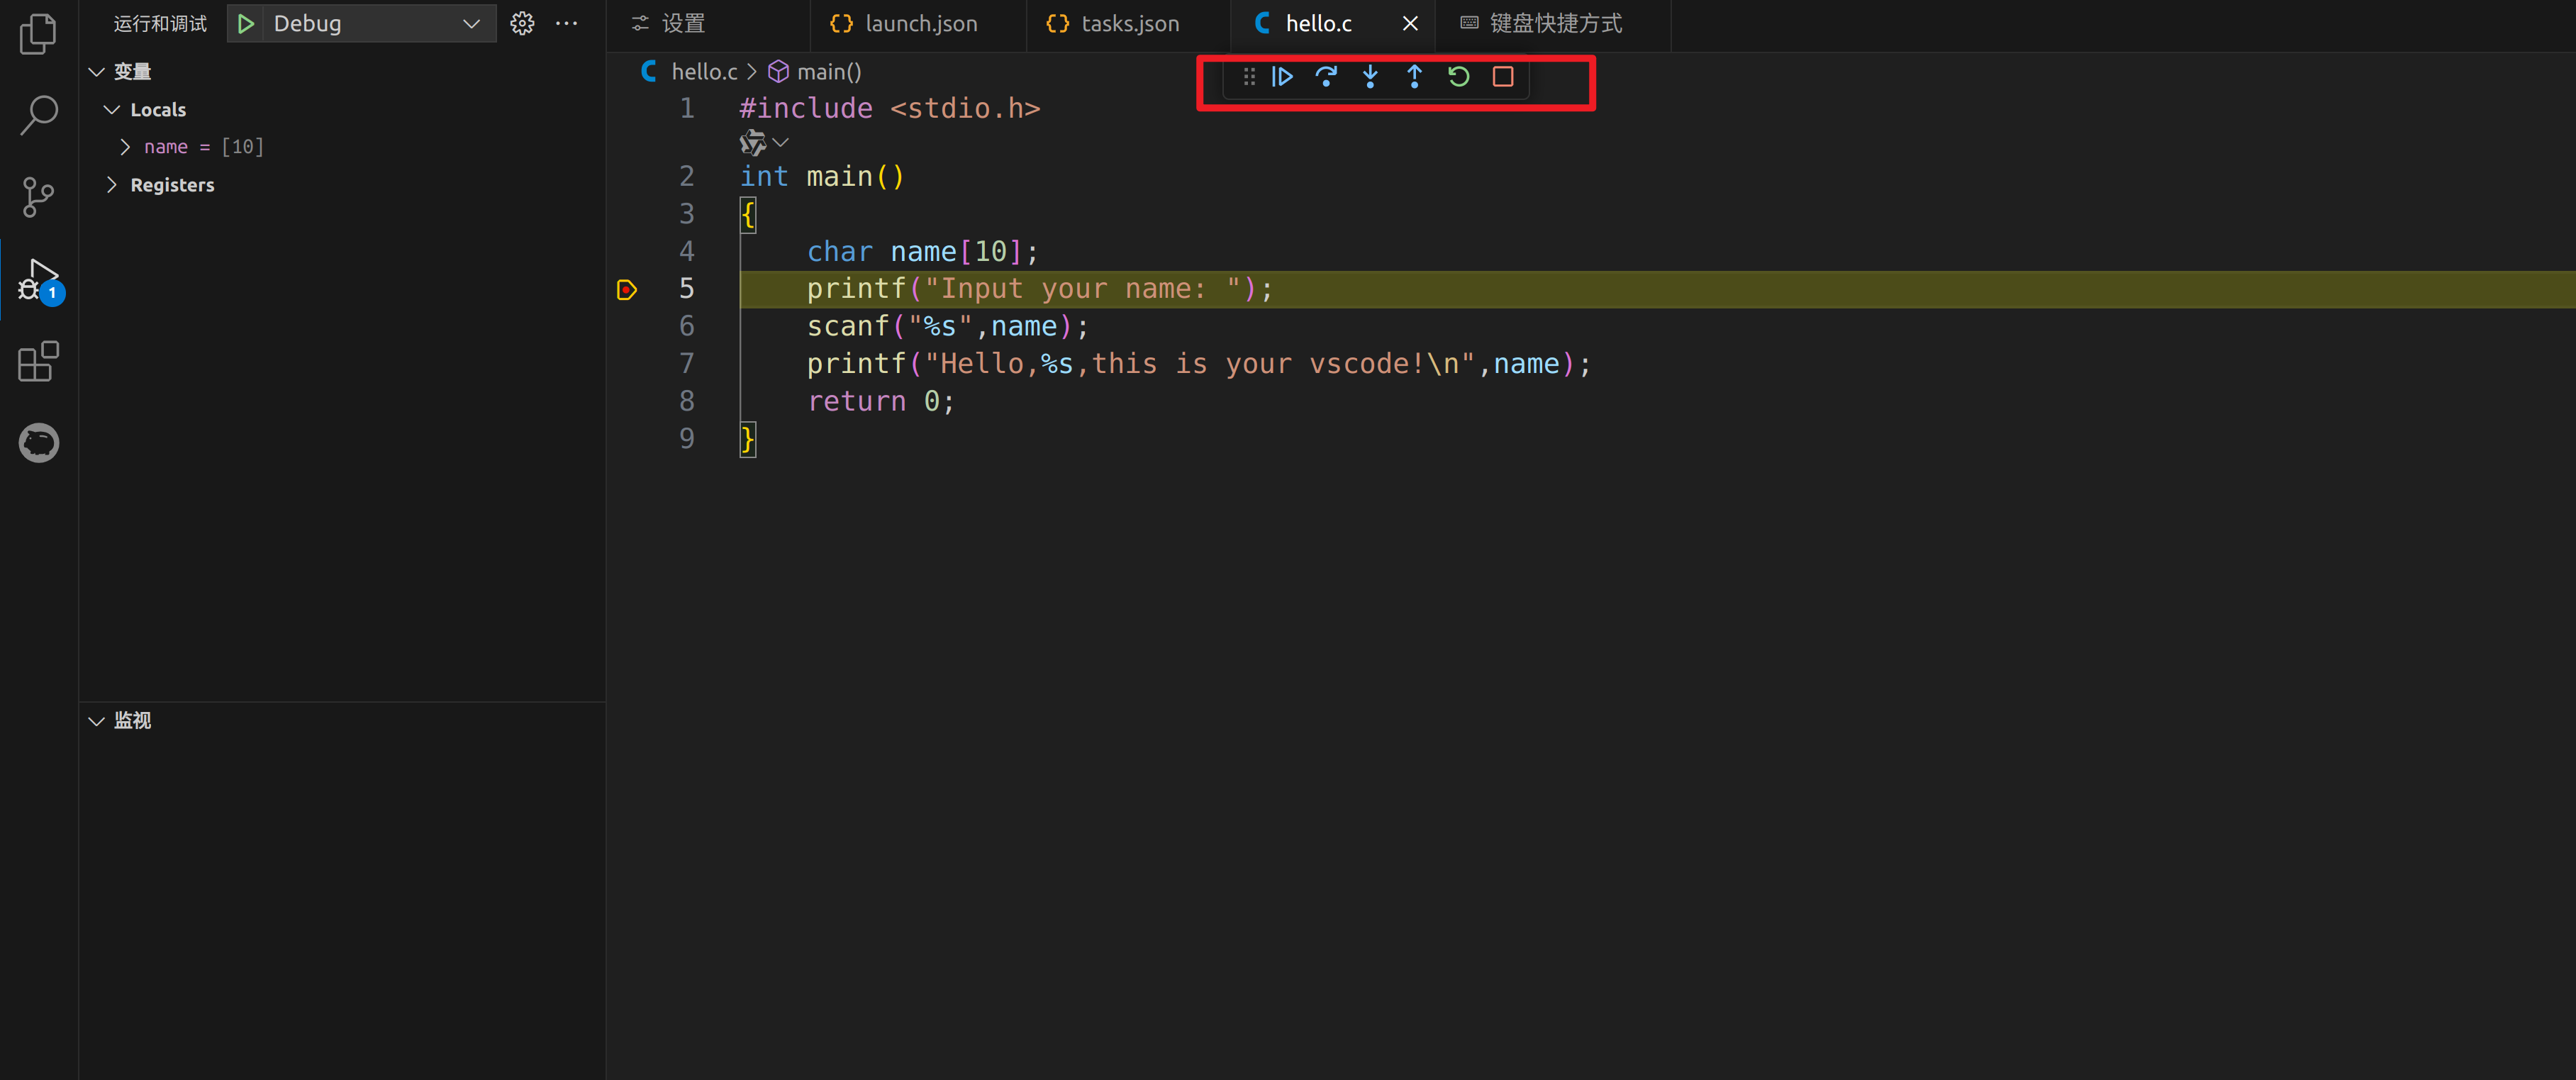Click the return 0 statement
The height and width of the screenshot is (1080, 2576).
click(881, 402)
